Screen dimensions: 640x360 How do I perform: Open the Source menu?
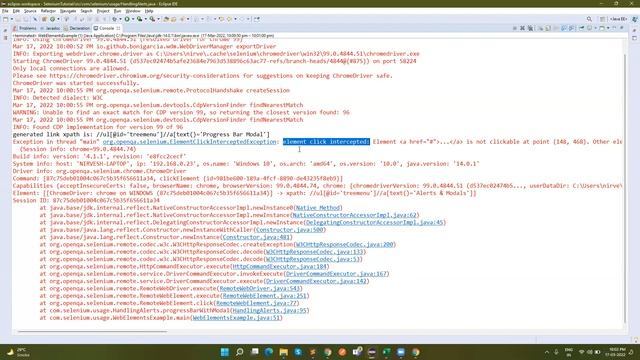click(x=30, y=11)
